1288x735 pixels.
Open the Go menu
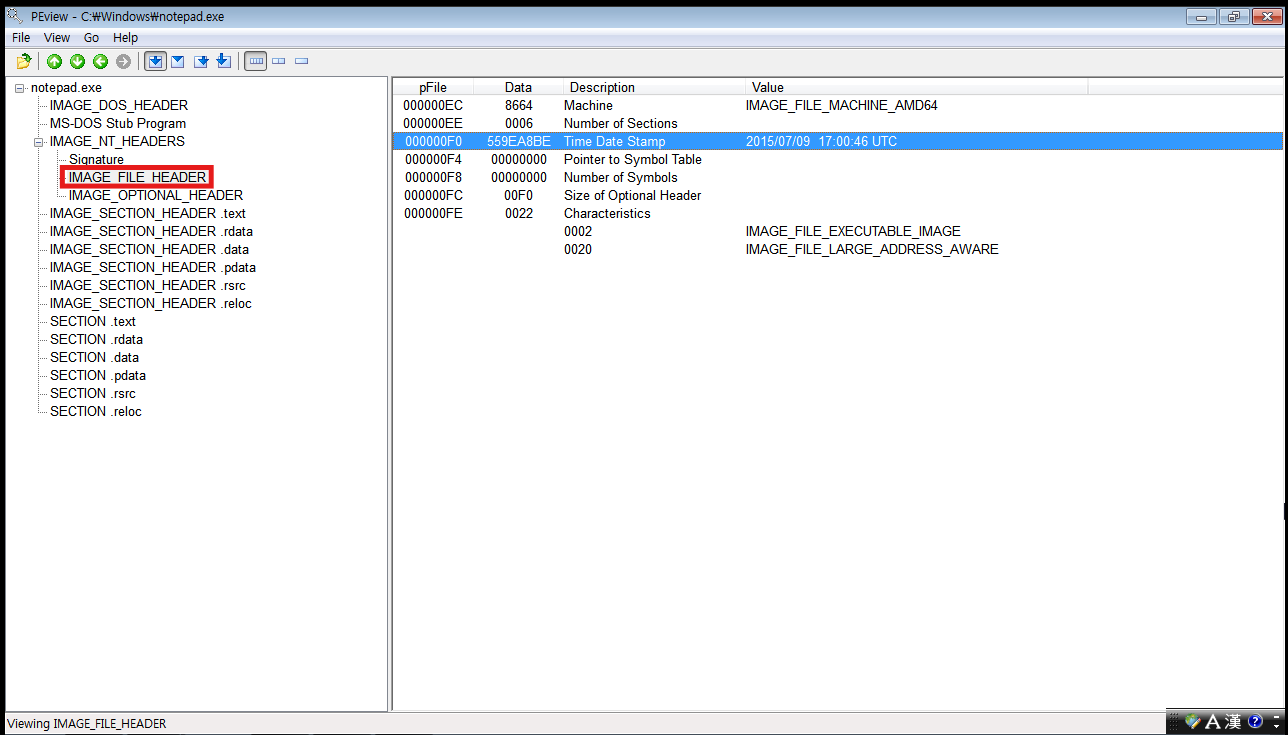(92, 38)
